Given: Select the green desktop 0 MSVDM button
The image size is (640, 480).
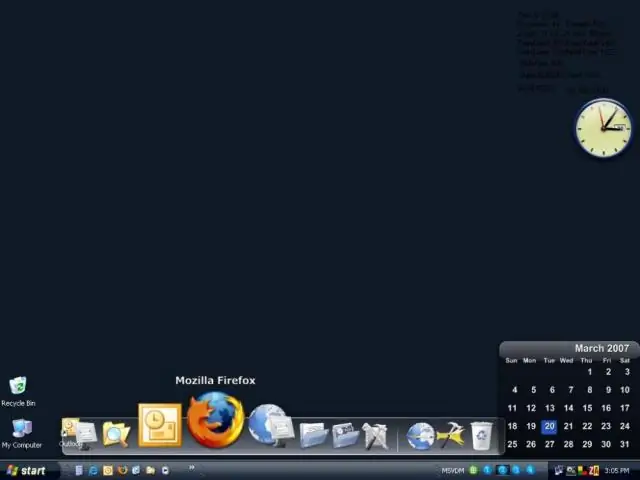Looking at the screenshot, I should pos(474,470).
